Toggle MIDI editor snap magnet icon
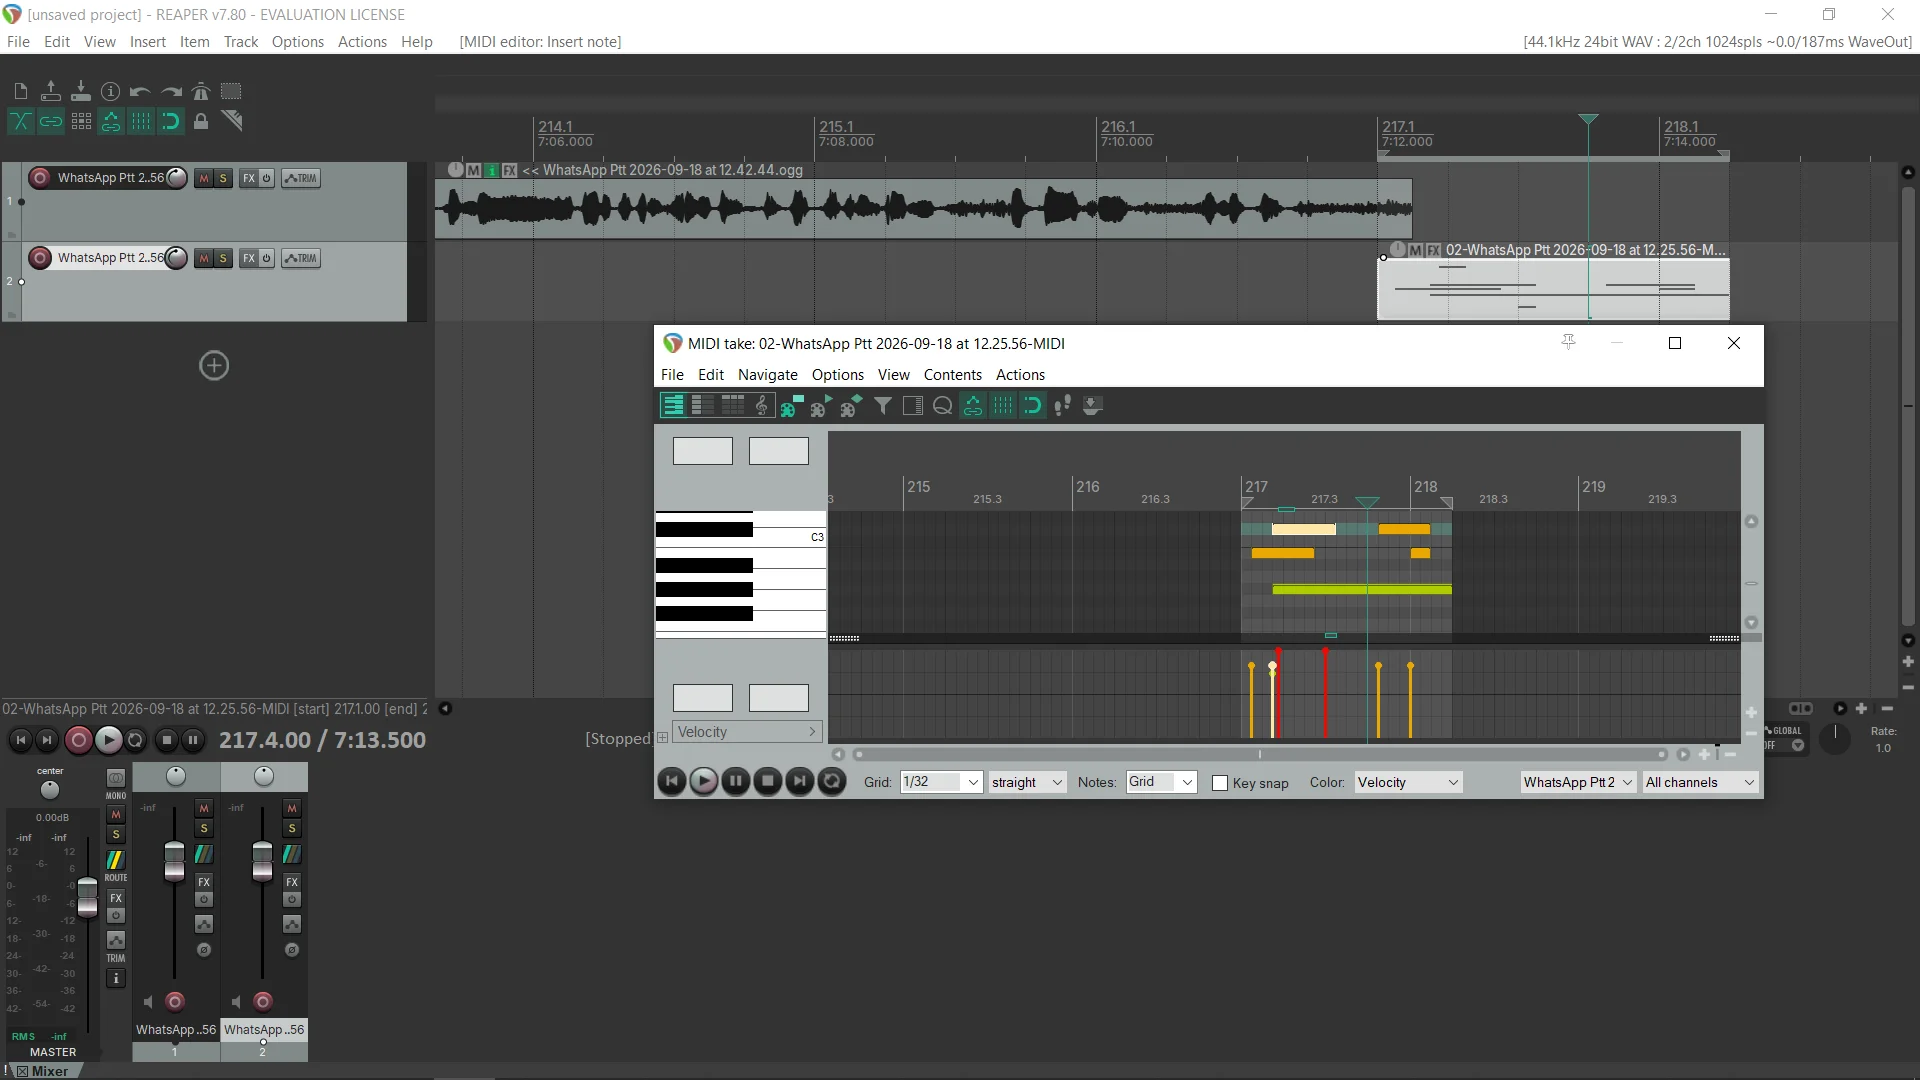This screenshot has width=1920, height=1080. pyautogui.click(x=1033, y=406)
